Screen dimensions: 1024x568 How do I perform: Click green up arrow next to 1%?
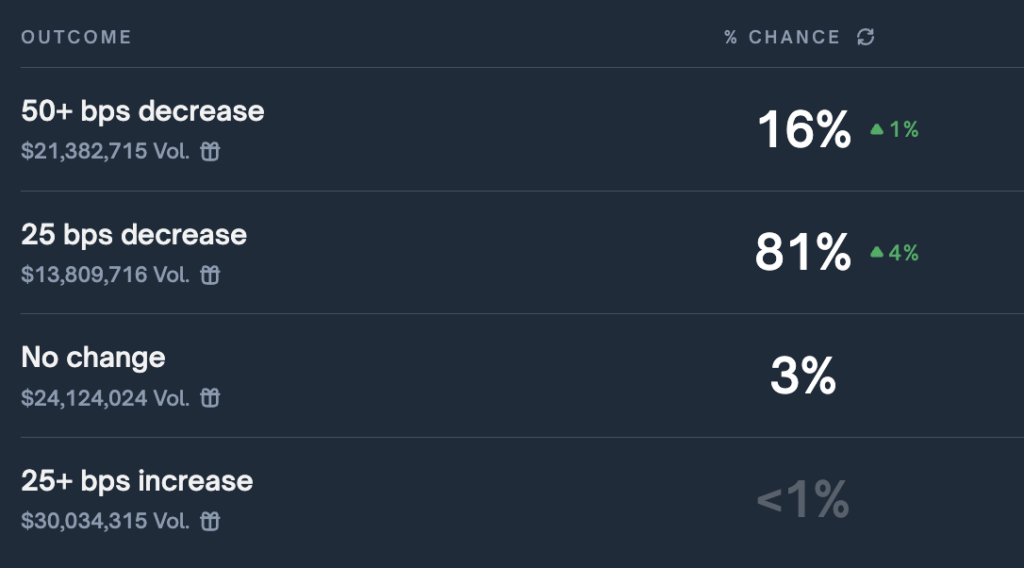877,129
